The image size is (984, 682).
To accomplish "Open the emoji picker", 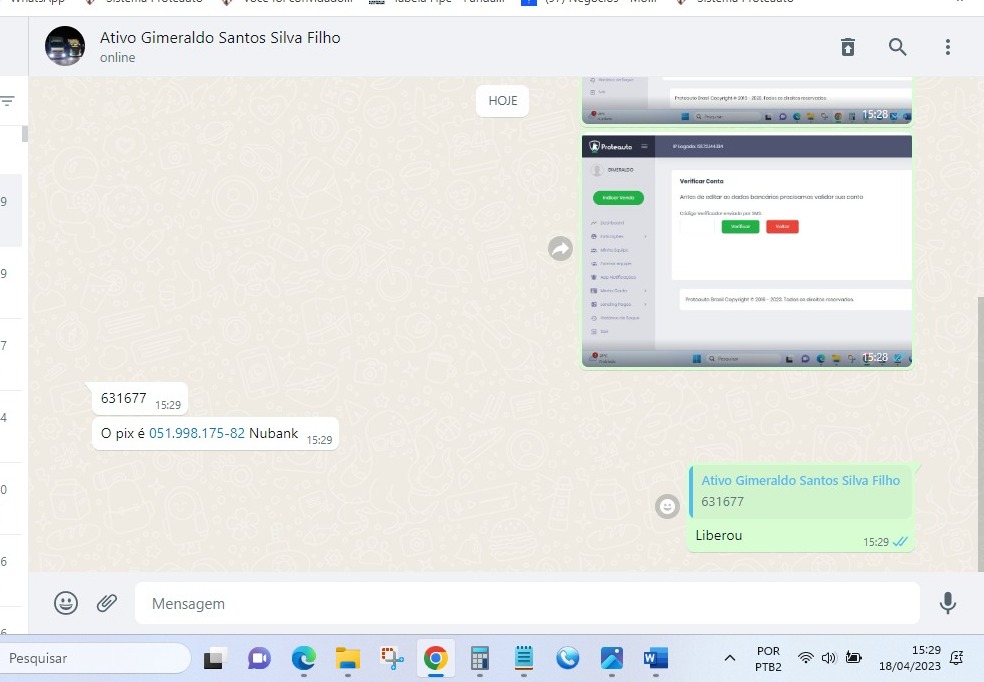I will click(66, 603).
